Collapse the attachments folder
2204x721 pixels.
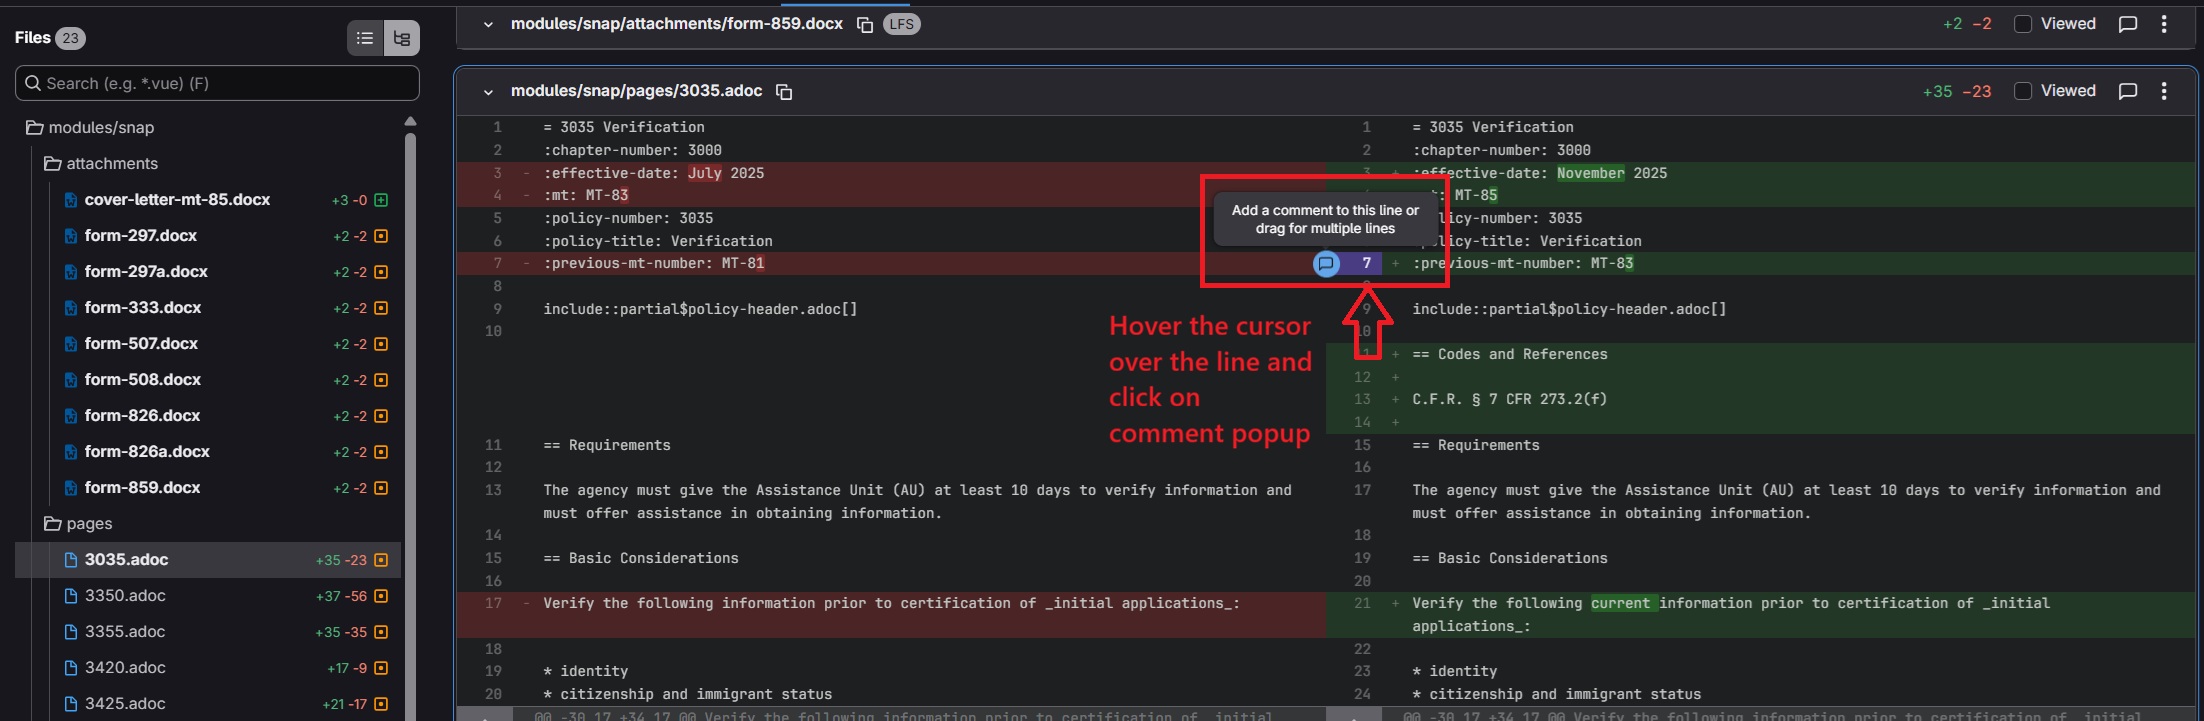tap(53, 164)
